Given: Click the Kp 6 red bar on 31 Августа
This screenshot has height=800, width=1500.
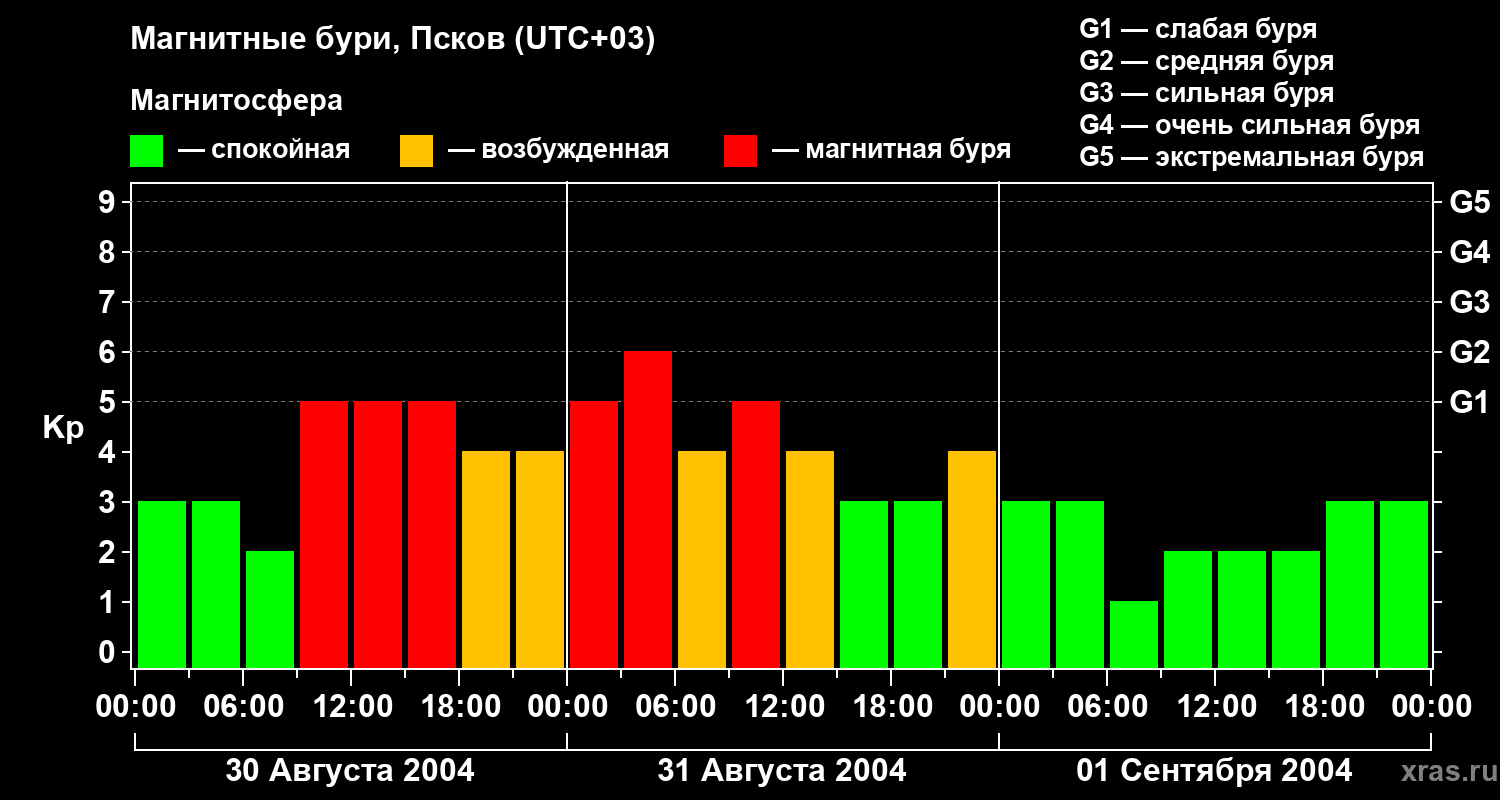Looking at the screenshot, I should tap(648, 510).
